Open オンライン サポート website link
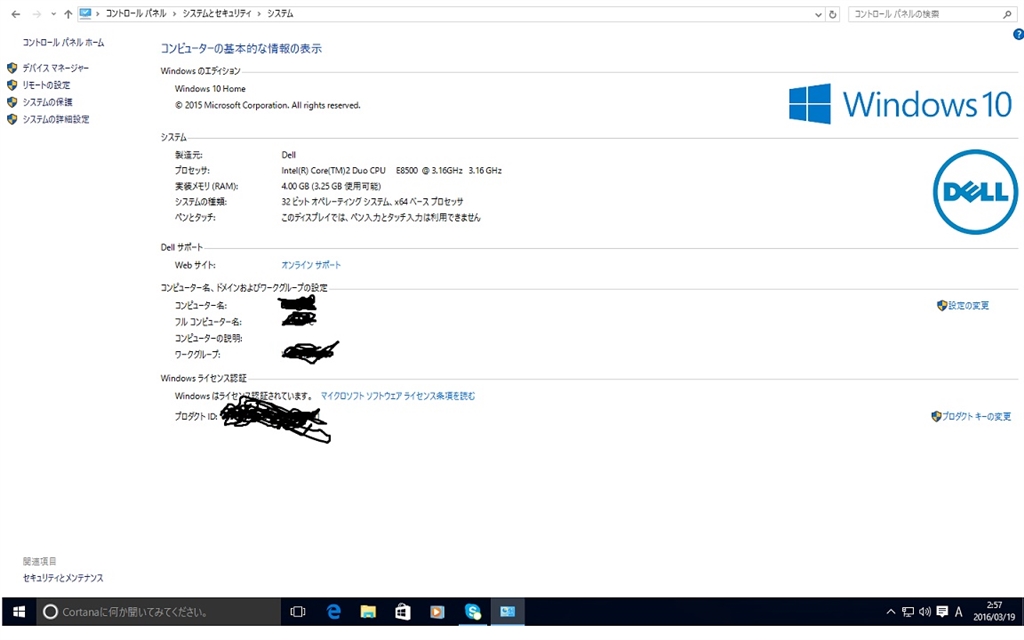The image size is (1024, 640). (311, 265)
